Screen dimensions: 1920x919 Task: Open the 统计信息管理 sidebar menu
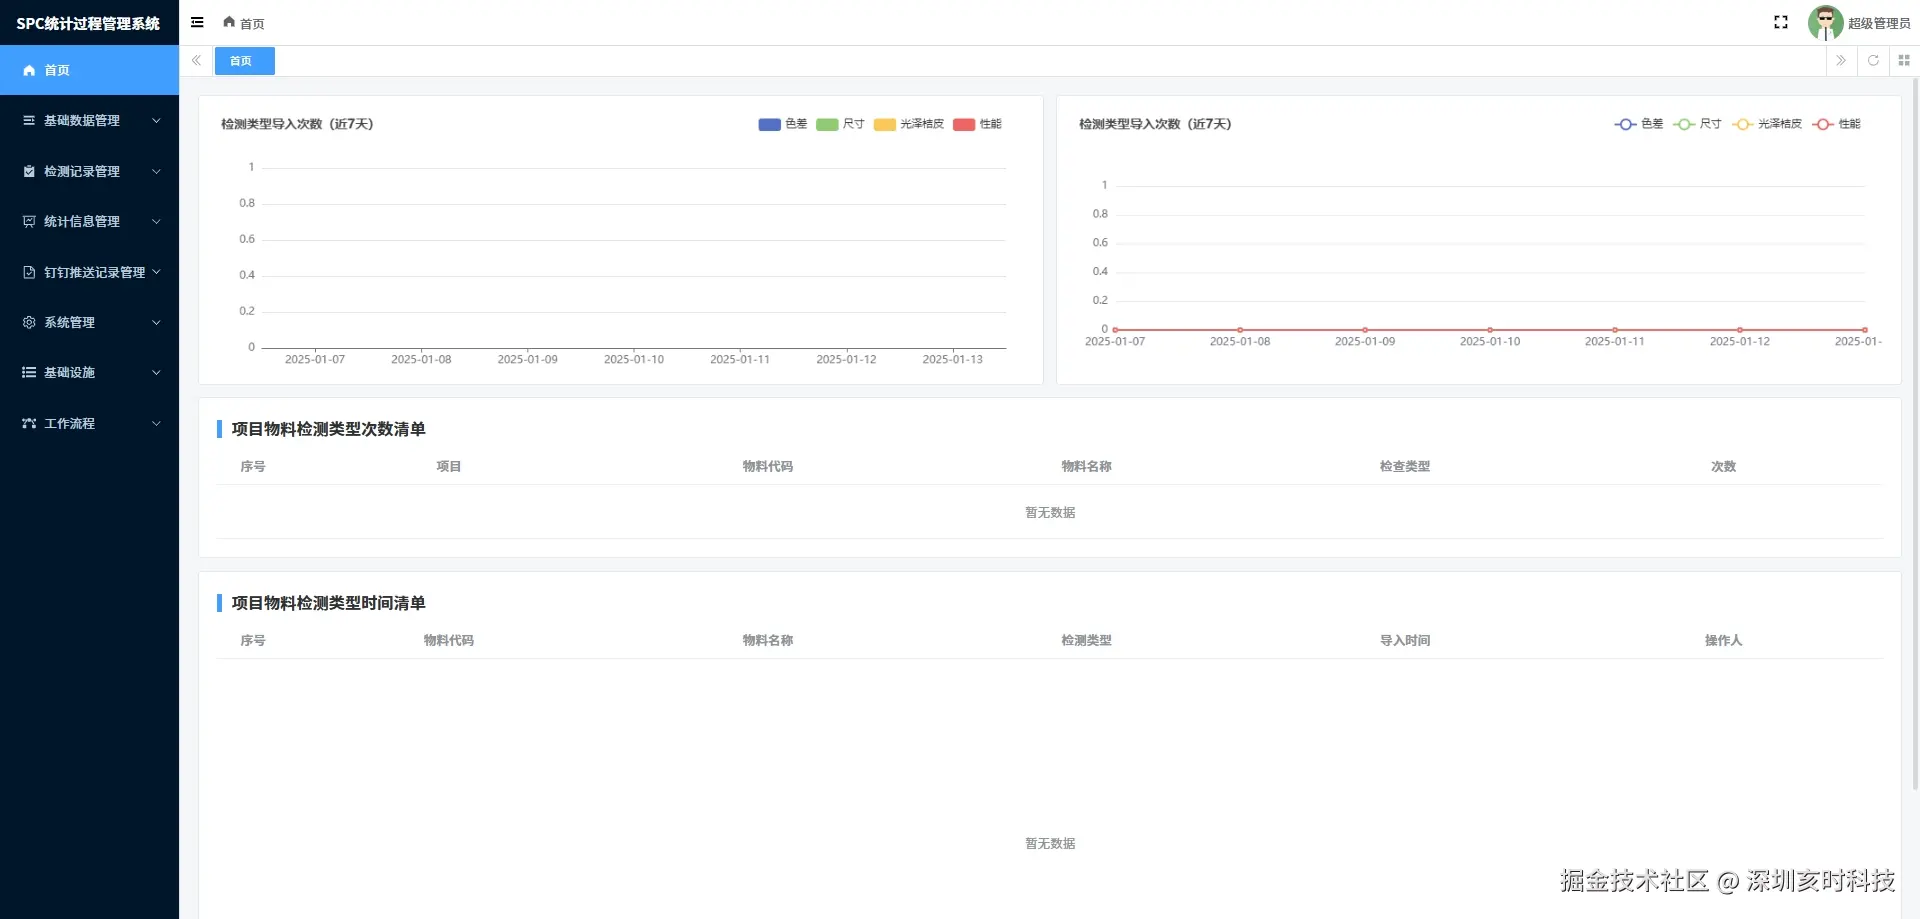click(89, 222)
